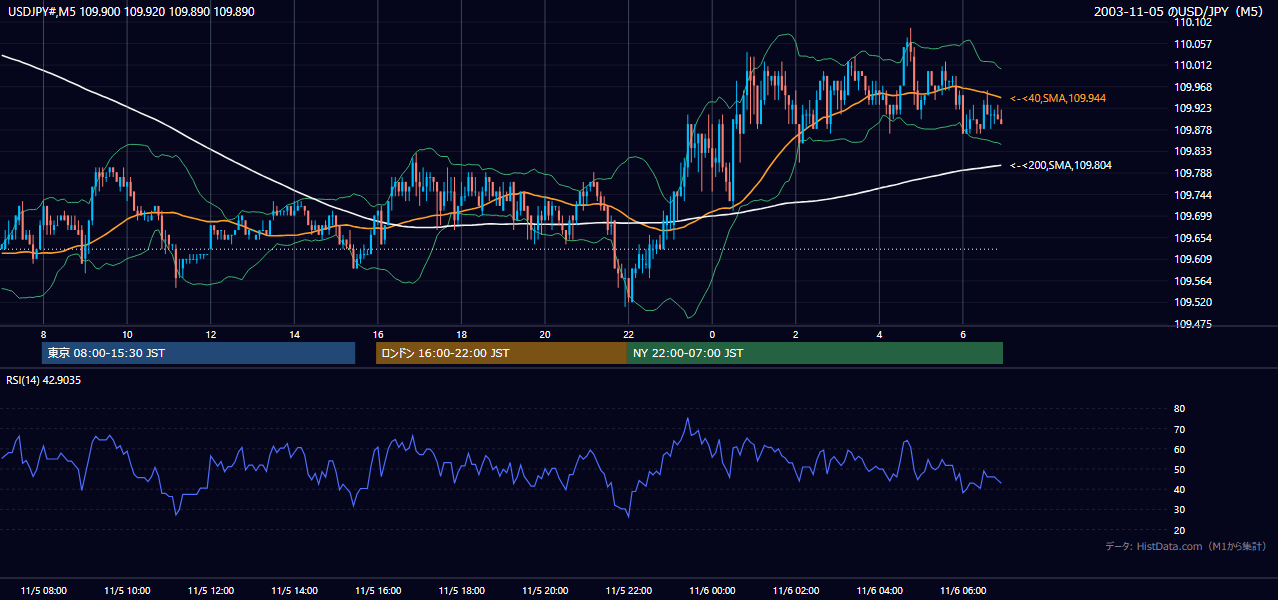Click the RSI 80 level label
The width and height of the screenshot is (1278, 600).
(1179, 409)
